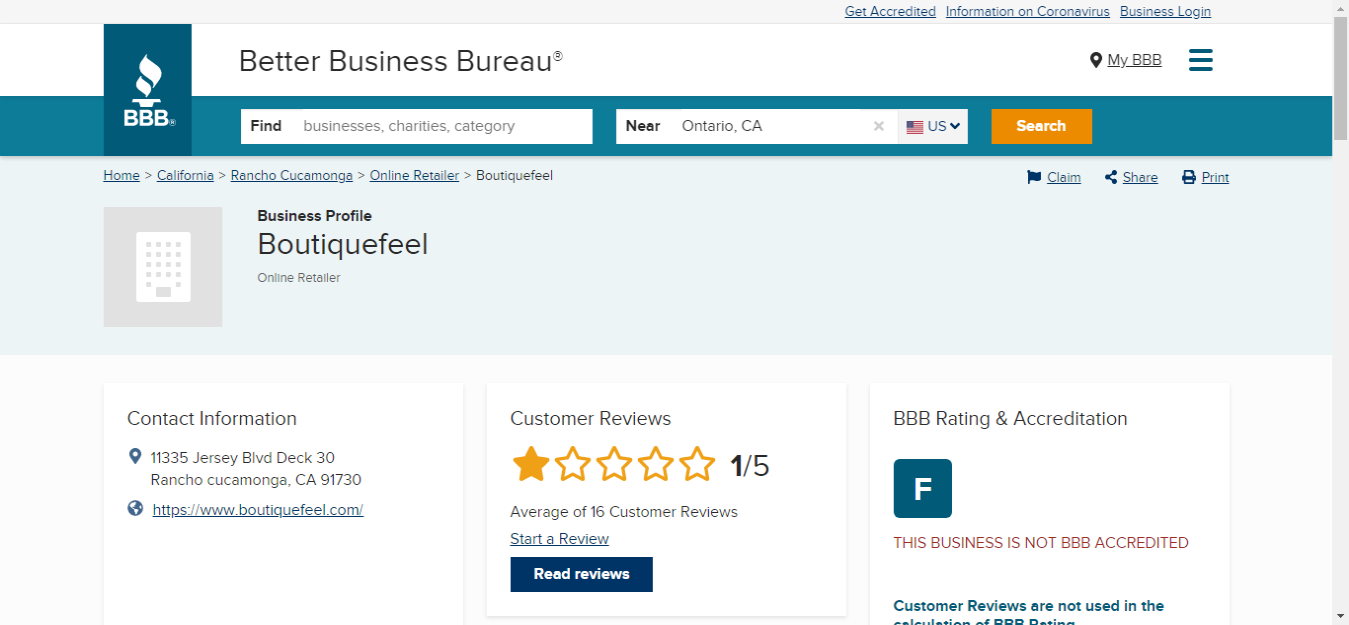Click the fifth empty rating star

pos(697,465)
